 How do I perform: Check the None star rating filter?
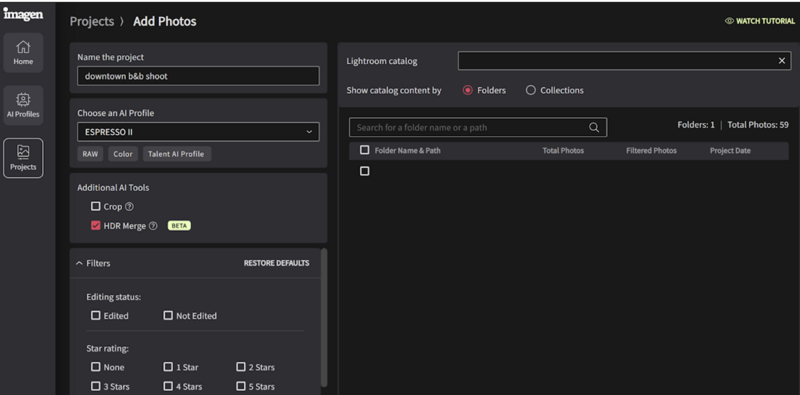coord(95,367)
